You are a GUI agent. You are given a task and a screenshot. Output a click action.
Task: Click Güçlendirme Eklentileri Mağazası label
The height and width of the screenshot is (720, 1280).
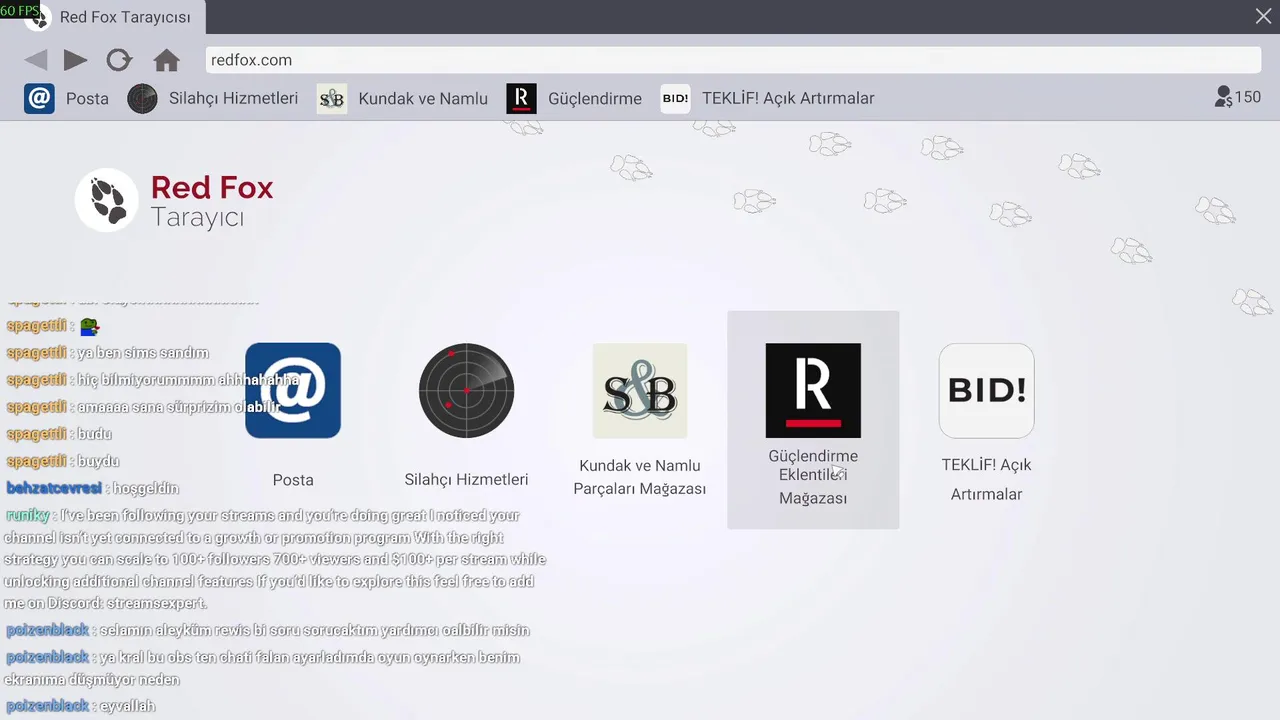(x=813, y=477)
